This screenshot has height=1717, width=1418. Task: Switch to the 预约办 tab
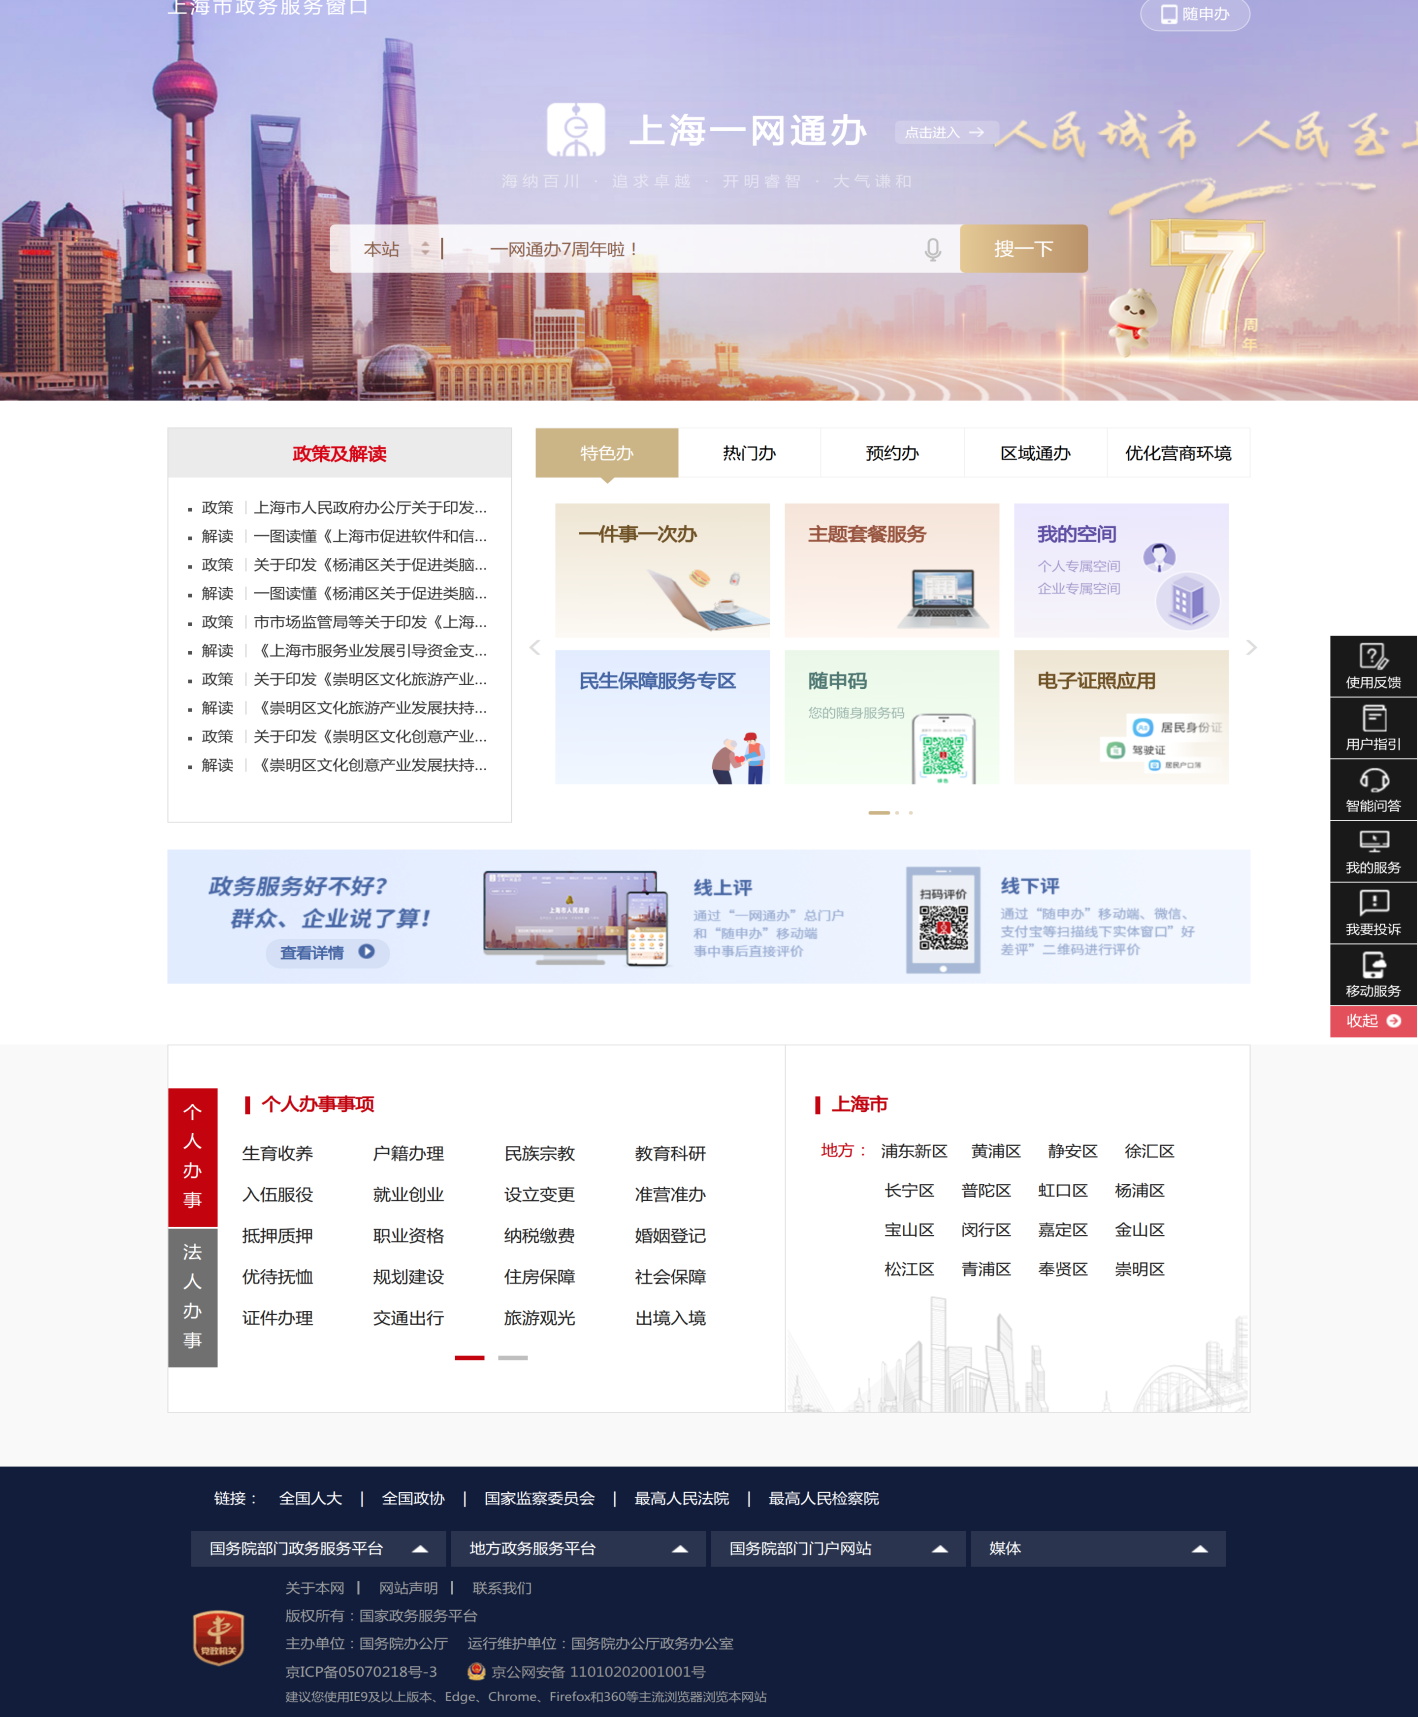coord(892,453)
